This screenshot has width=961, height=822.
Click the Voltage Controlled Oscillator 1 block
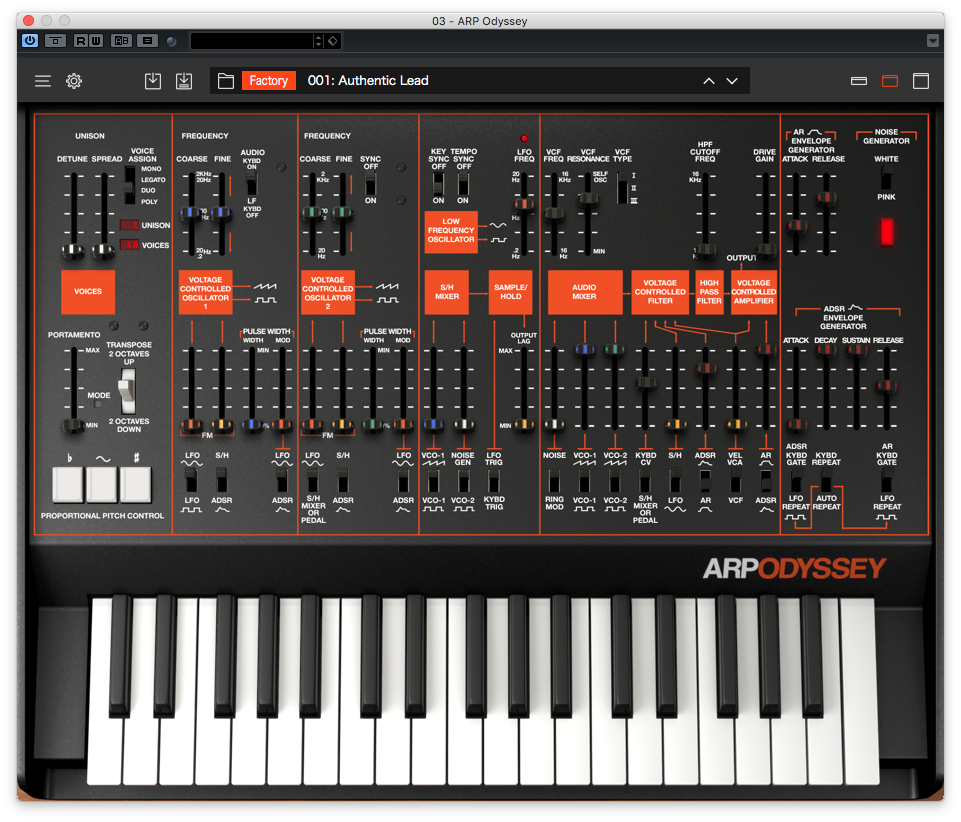pyautogui.click(x=206, y=292)
